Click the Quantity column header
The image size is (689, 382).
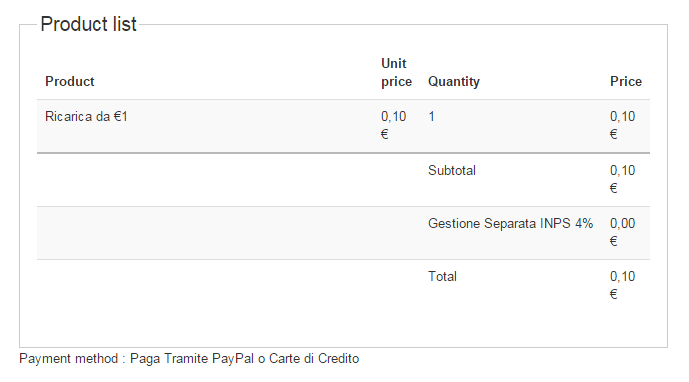click(454, 82)
